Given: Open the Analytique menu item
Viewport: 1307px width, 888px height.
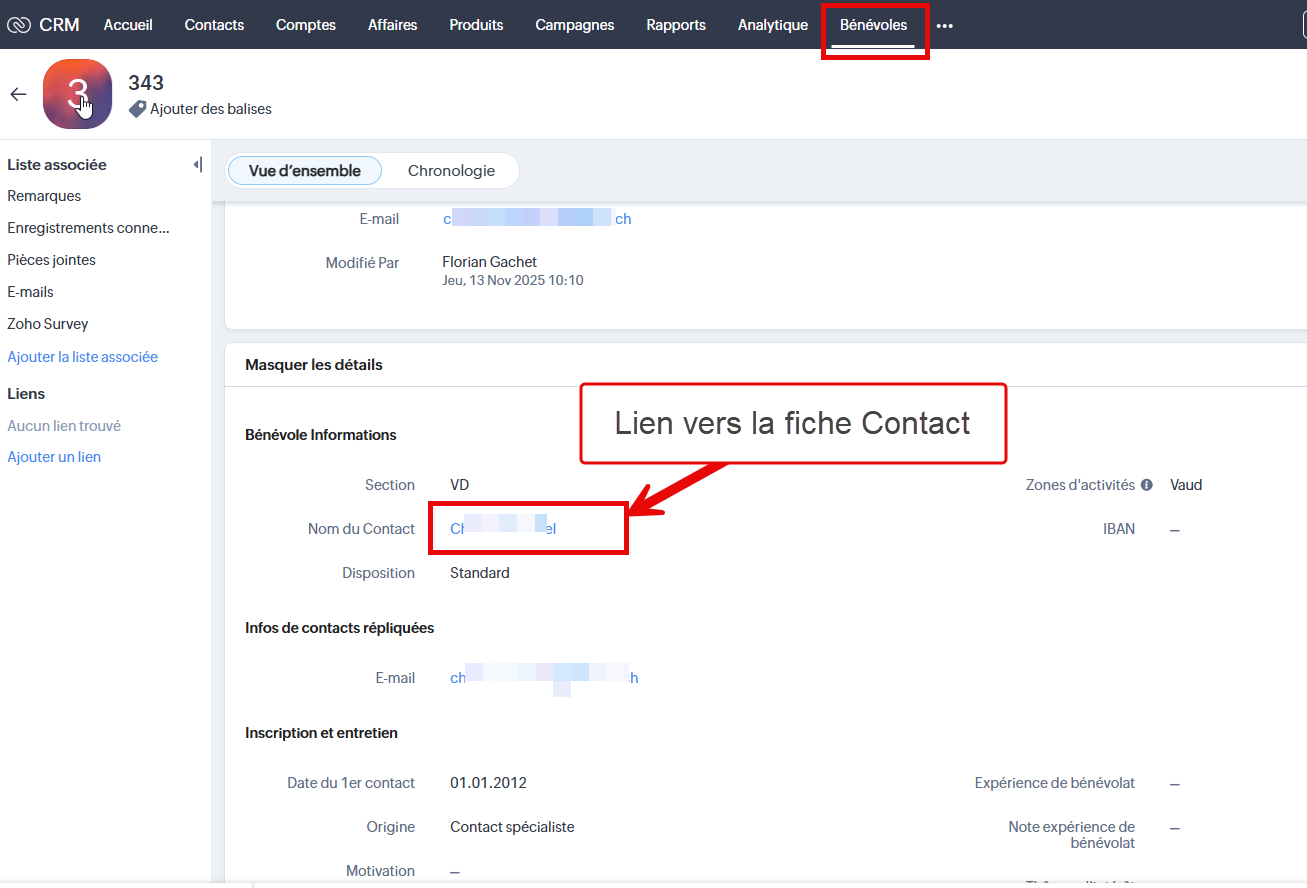Looking at the screenshot, I should point(772,25).
